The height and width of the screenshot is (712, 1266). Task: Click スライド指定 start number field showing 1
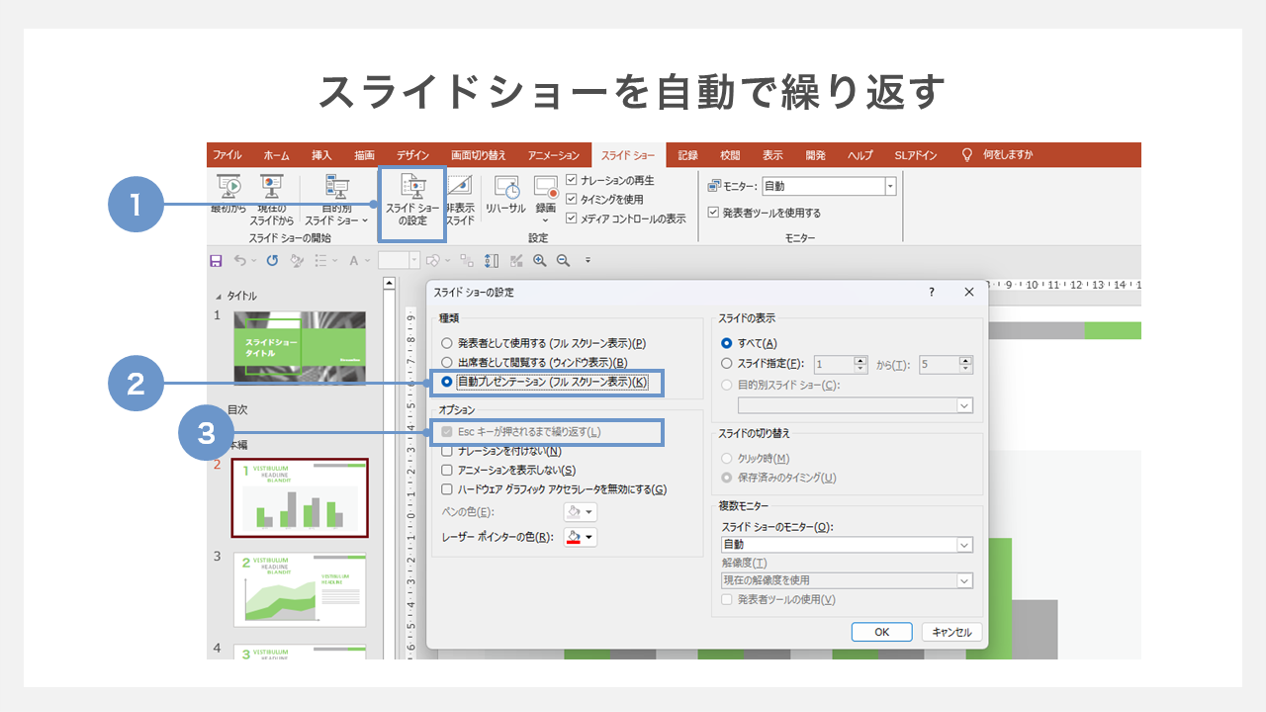pos(834,364)
